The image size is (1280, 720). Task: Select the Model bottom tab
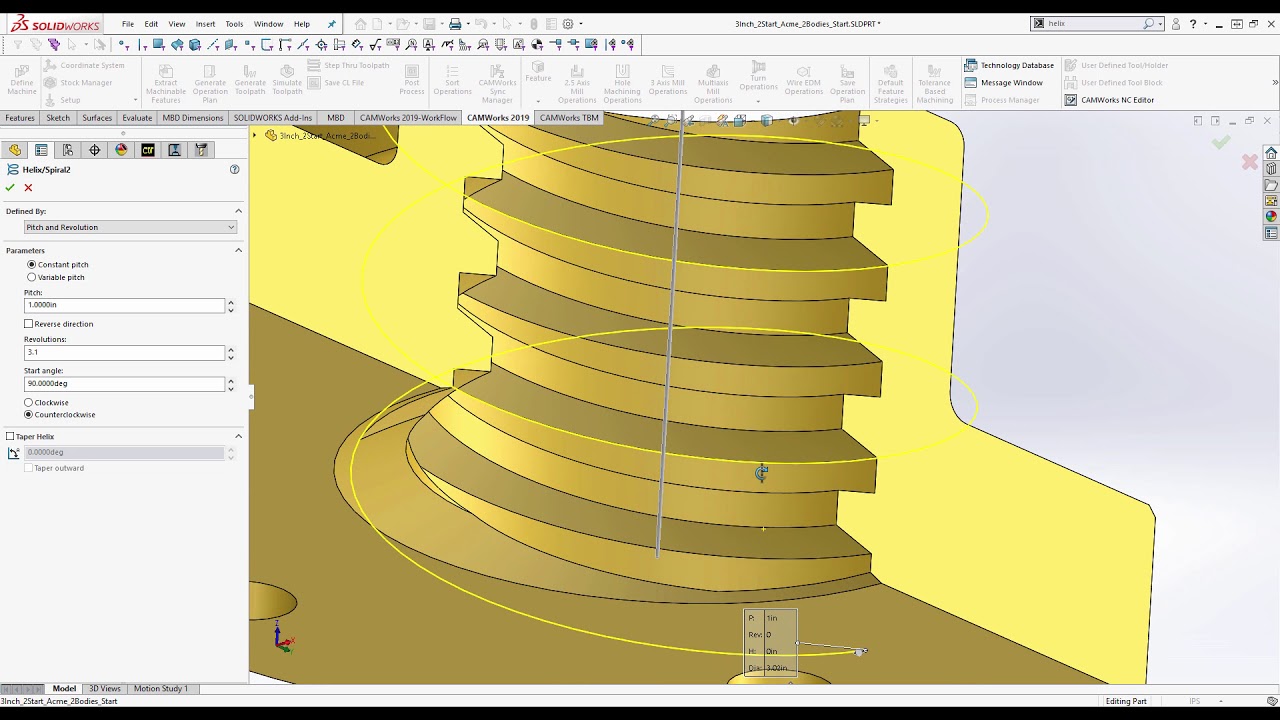pyautogui.click(x=64, y=688)
